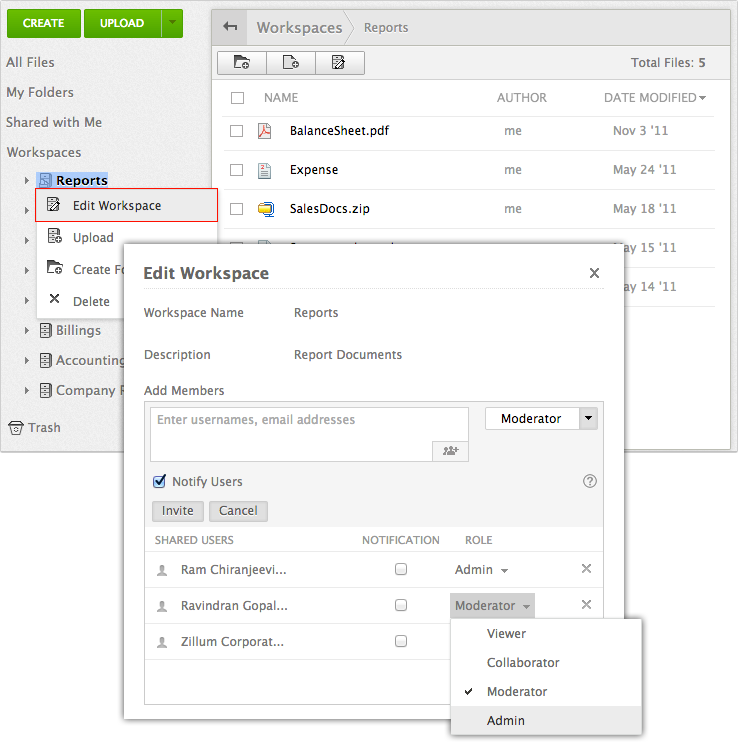Click the create folder toolbar icon
This screenshot has width=738, height=742.
pos(242,62)
